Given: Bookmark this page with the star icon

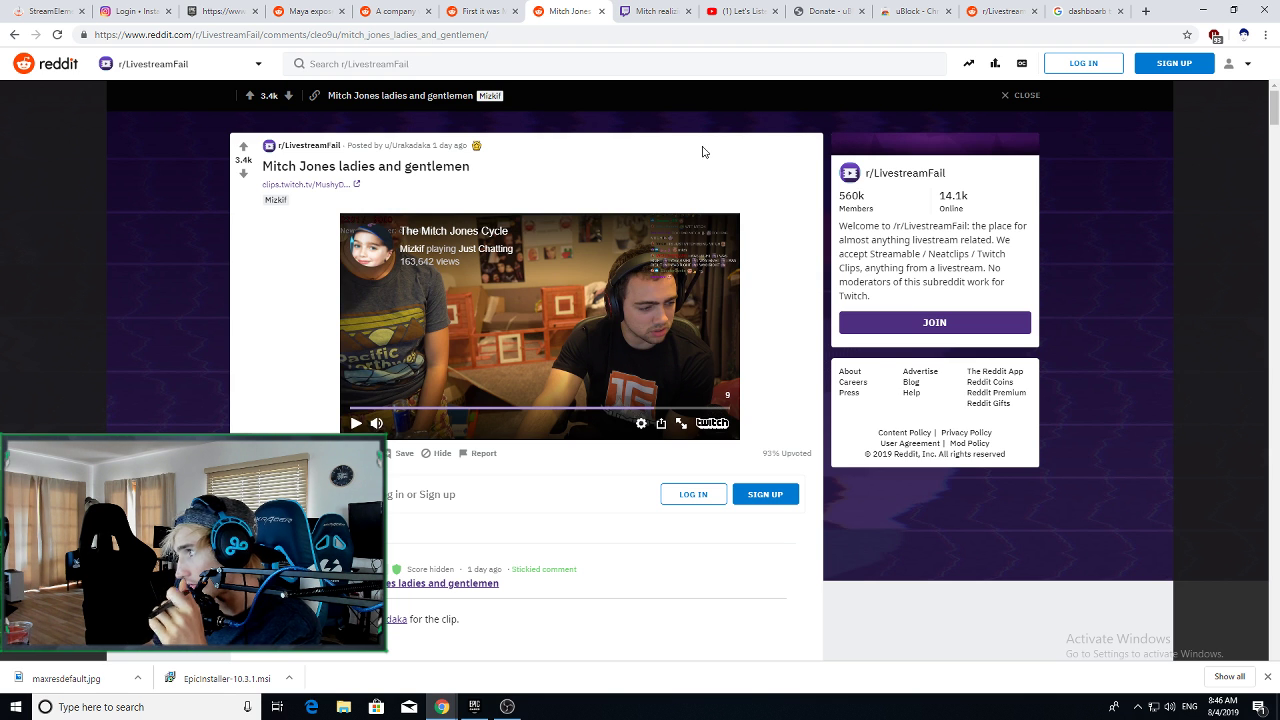Looking at the screenshot, I should click(x=1187, y=34).
